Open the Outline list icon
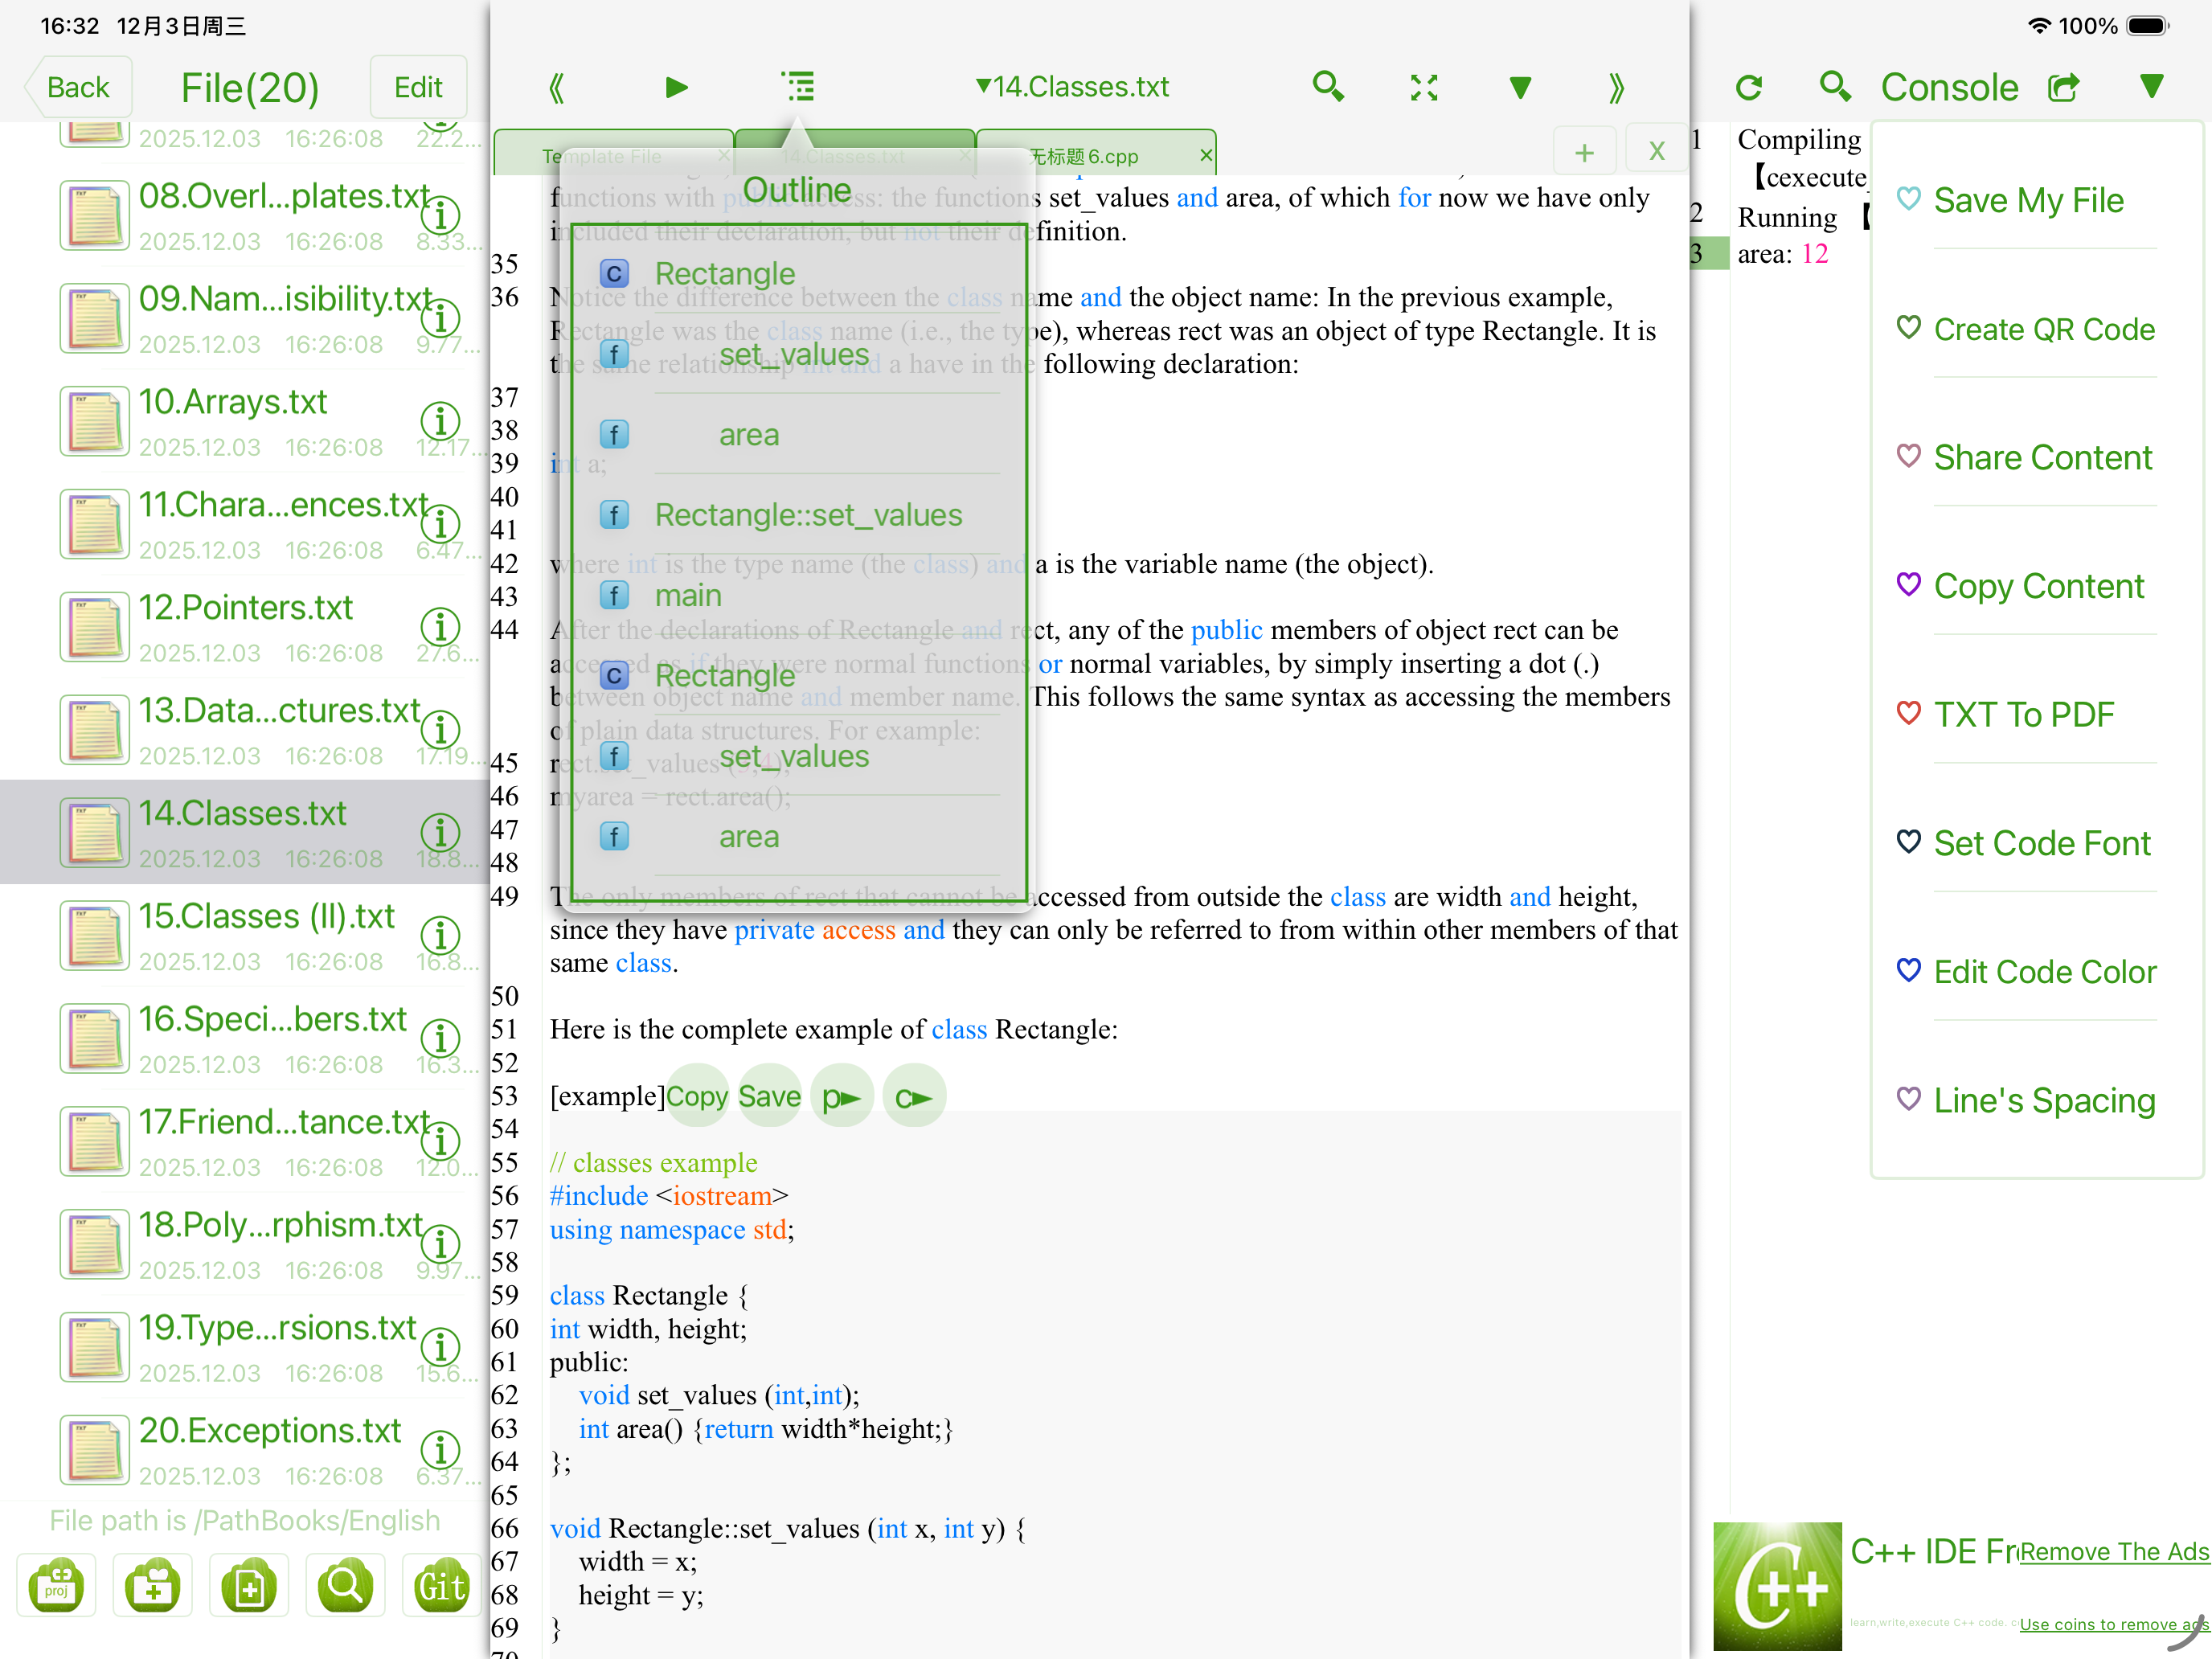Screen dimensions: 2212x1659 [798, 87]
